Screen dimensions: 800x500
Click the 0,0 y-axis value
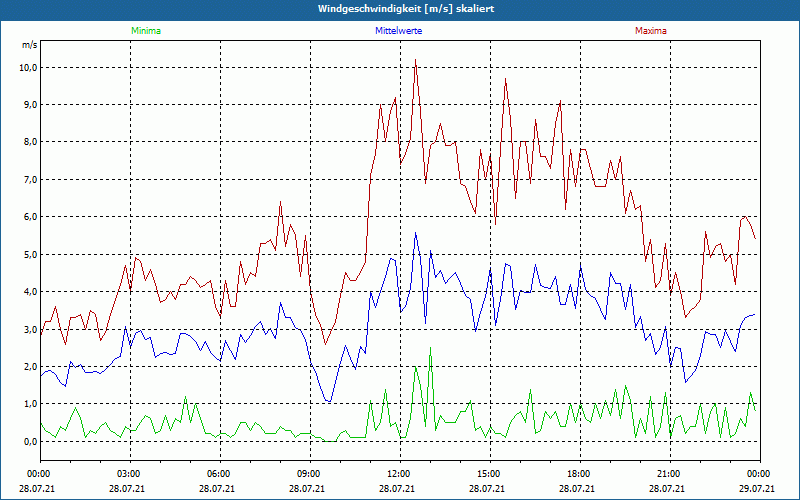(30, 442)
